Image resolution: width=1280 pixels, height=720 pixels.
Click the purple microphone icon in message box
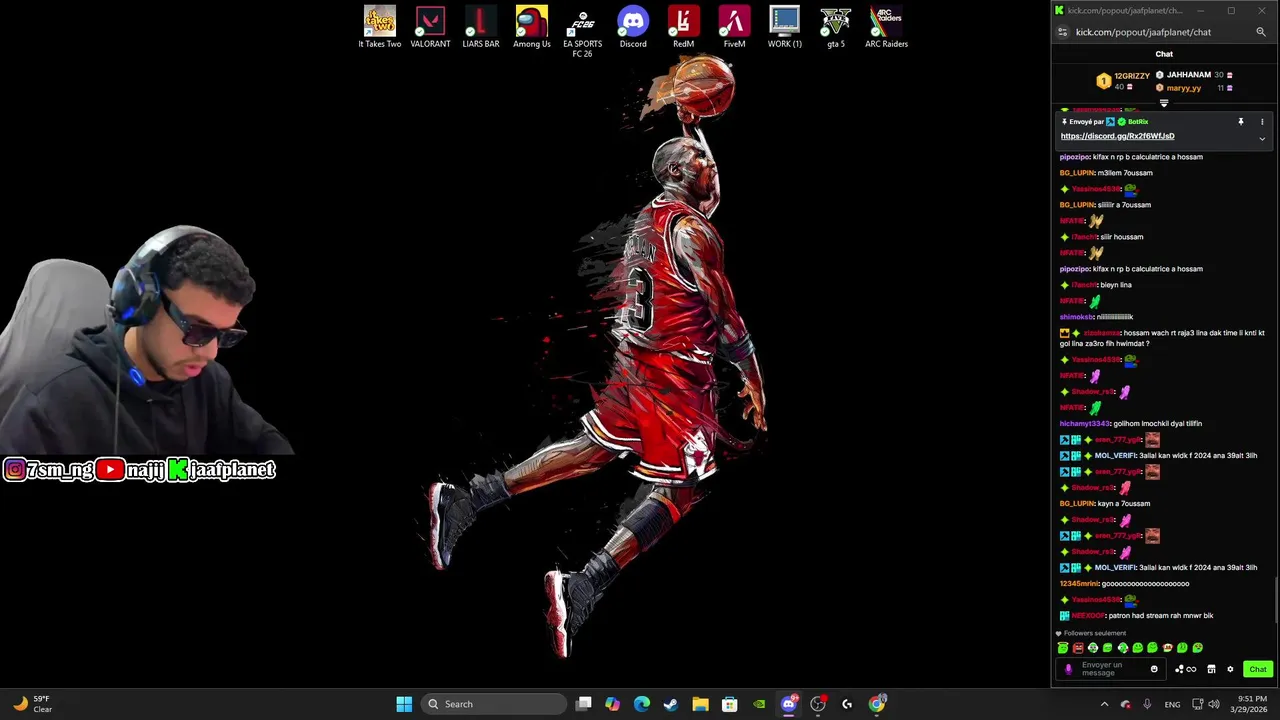point(1068,669)
